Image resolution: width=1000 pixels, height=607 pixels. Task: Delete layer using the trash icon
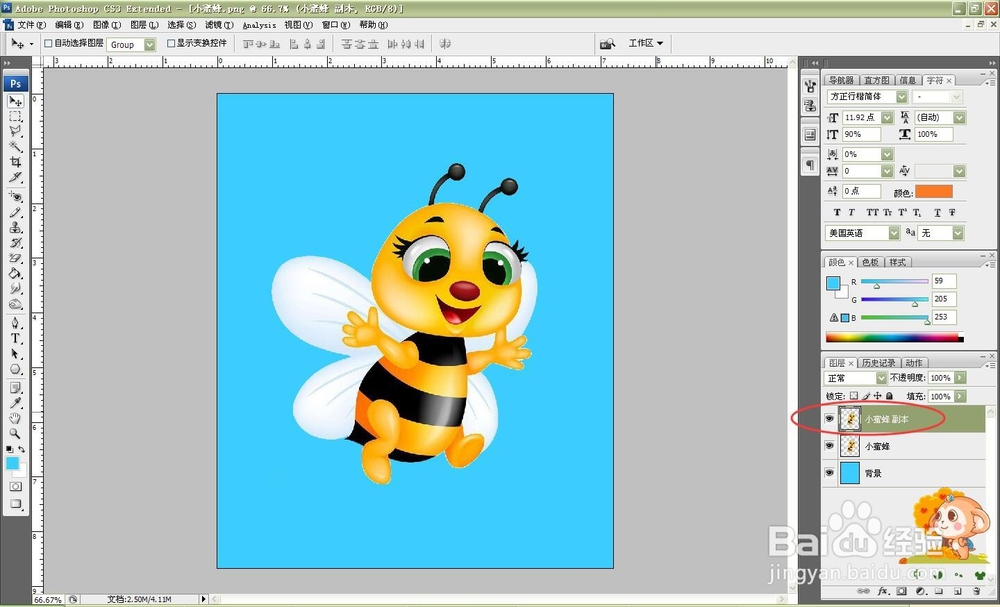(x=976, y=592)
